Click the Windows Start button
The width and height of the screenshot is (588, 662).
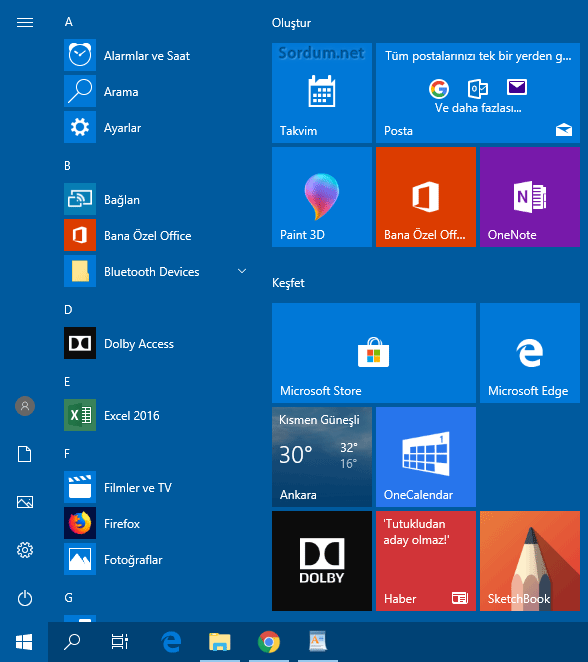click(24, 642)
